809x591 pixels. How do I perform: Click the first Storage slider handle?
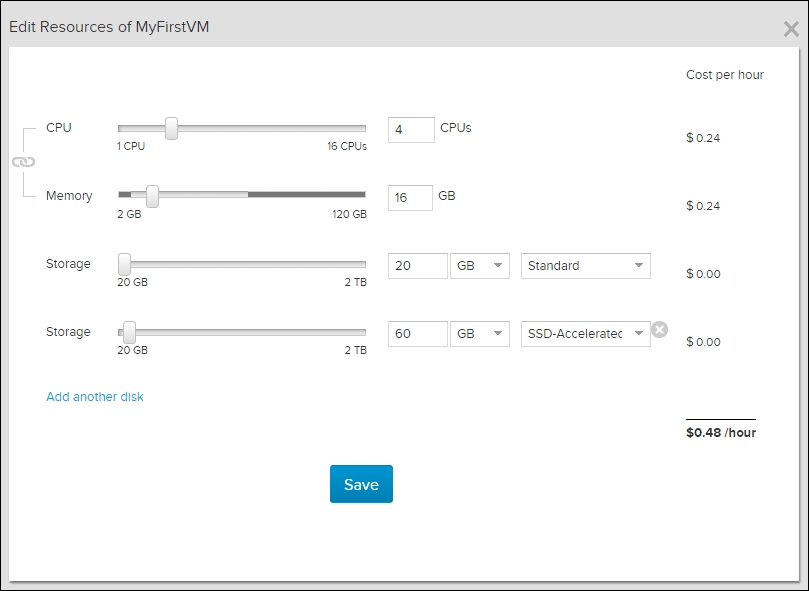pos(123,262)
